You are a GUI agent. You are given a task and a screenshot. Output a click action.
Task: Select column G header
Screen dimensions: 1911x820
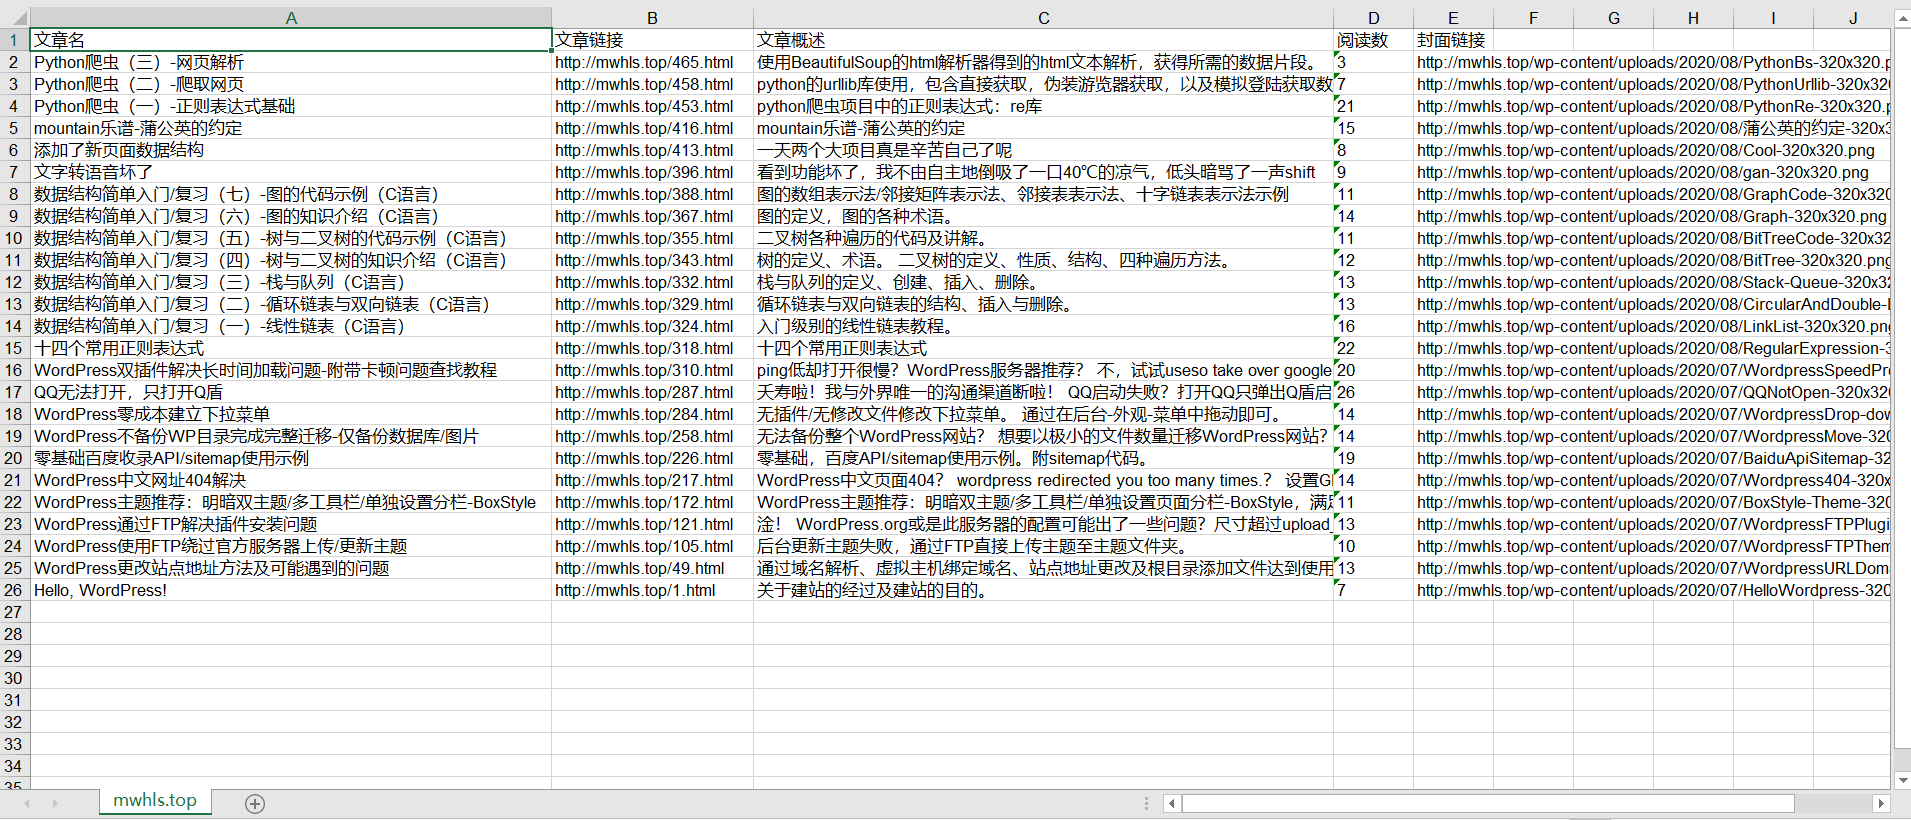pos(1613,17)
